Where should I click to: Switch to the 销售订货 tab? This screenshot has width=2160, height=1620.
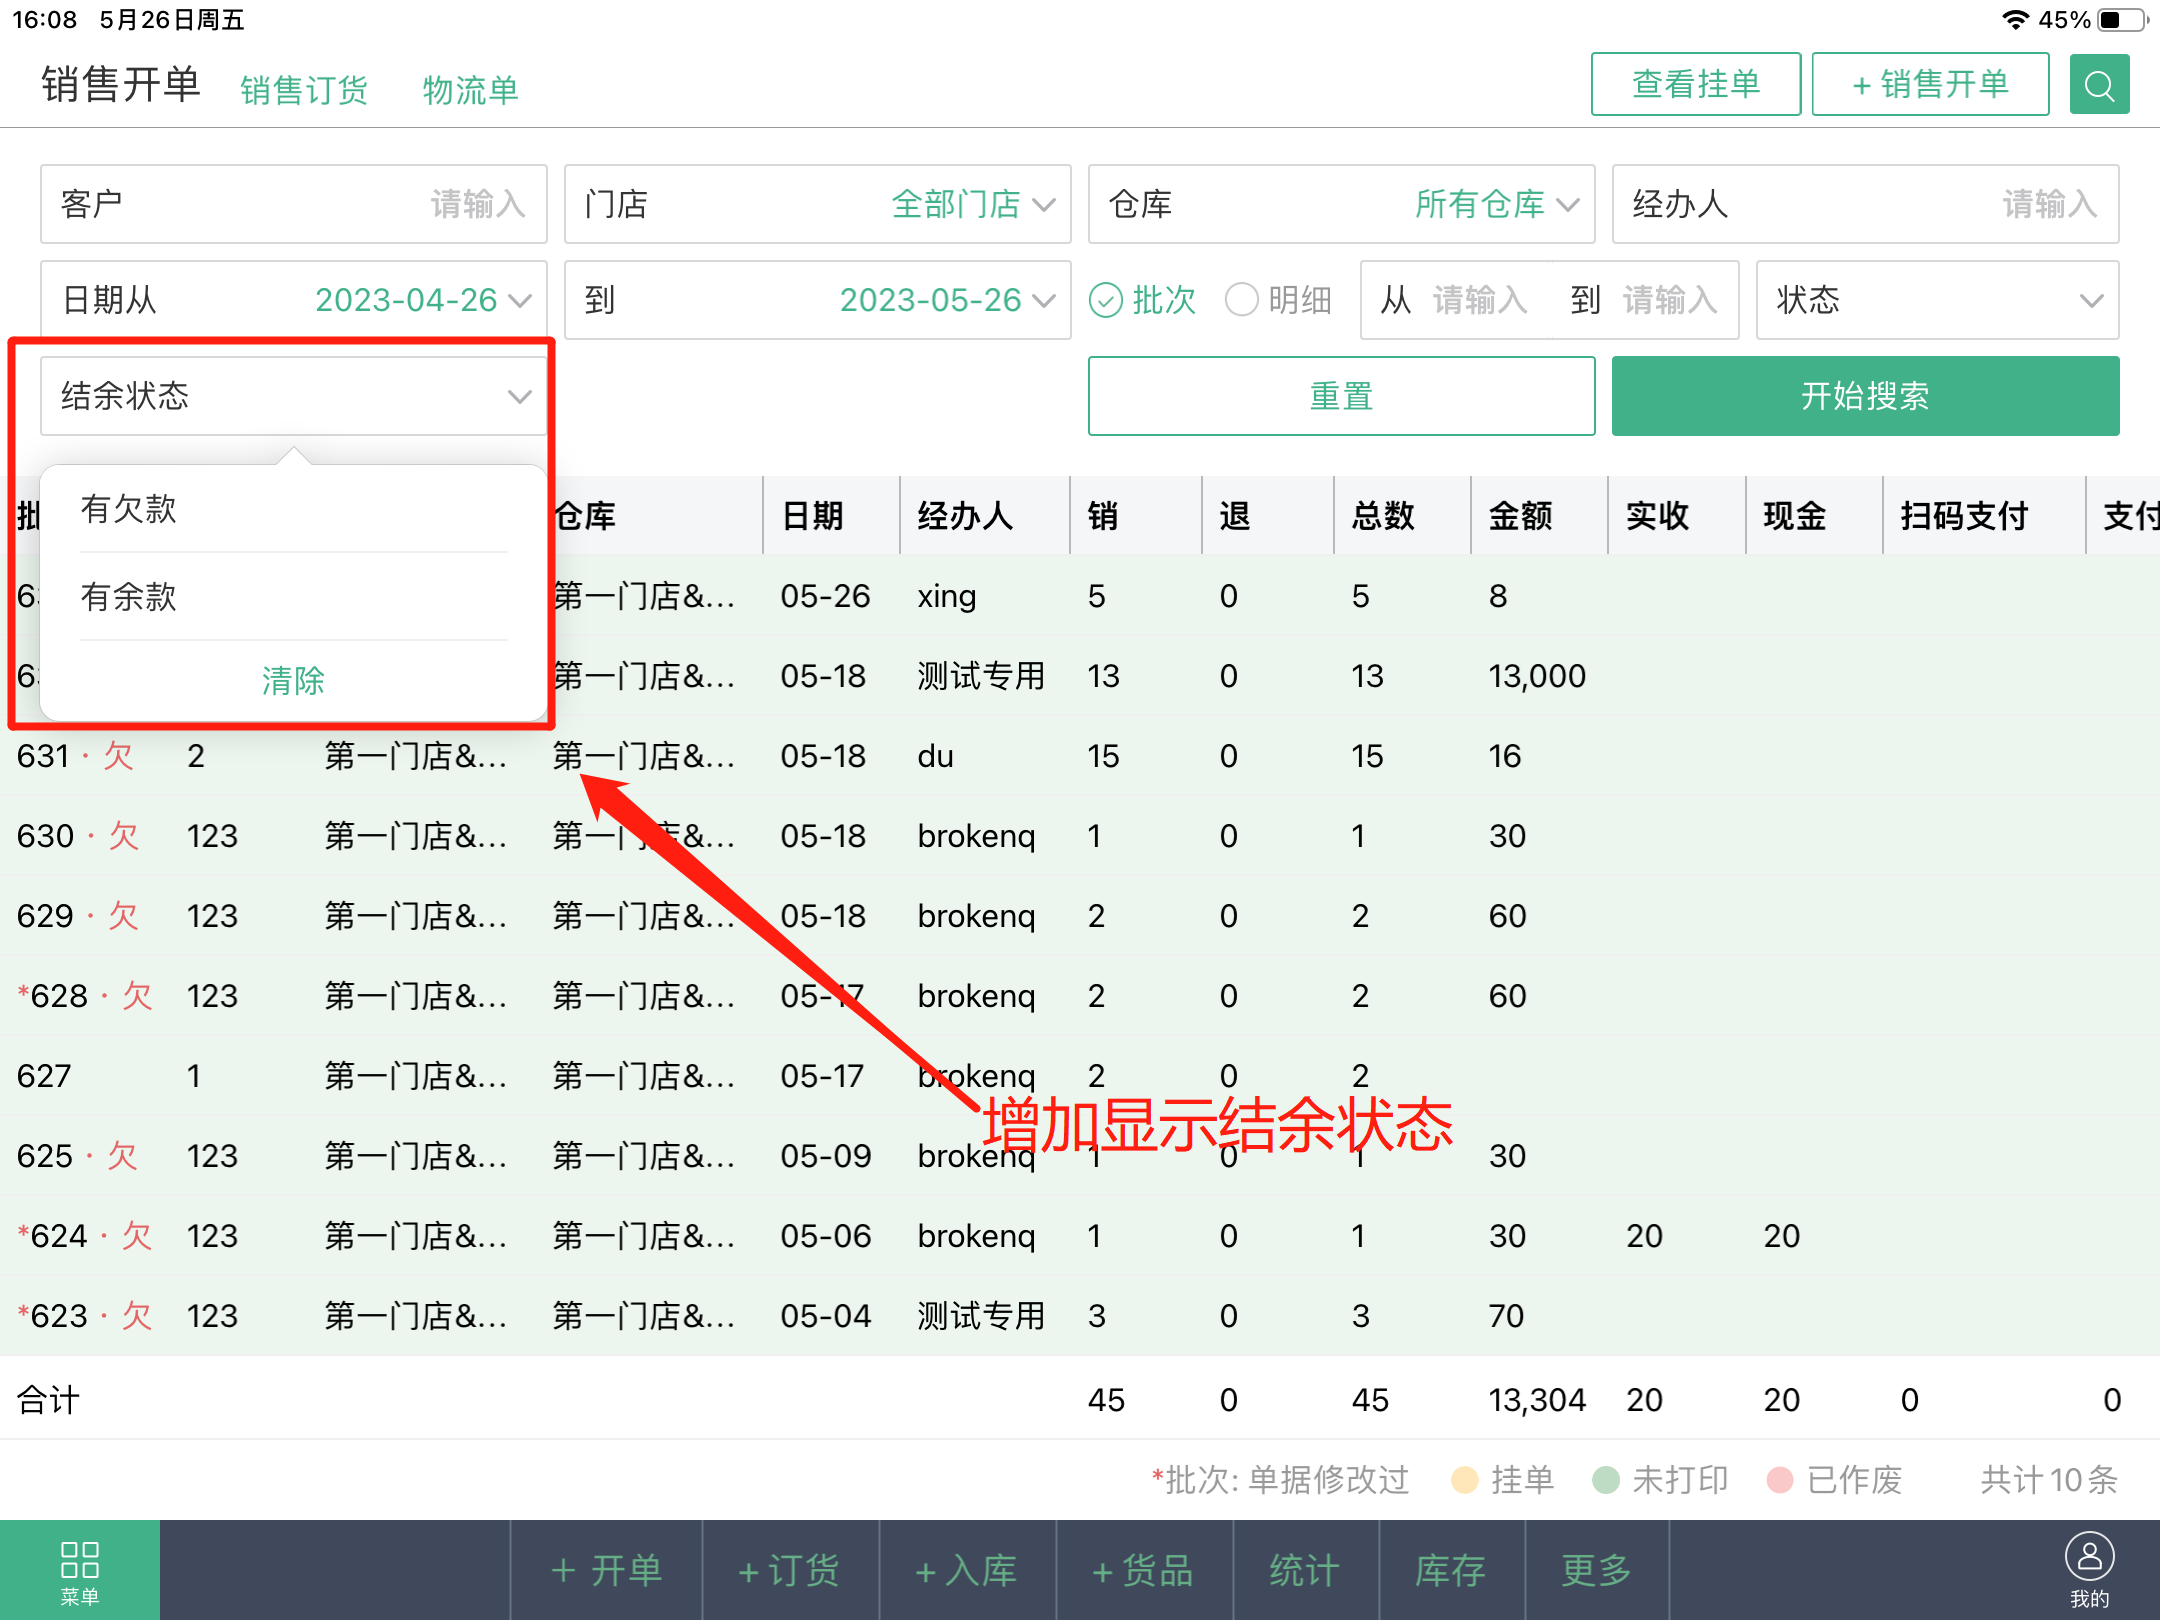304,90
